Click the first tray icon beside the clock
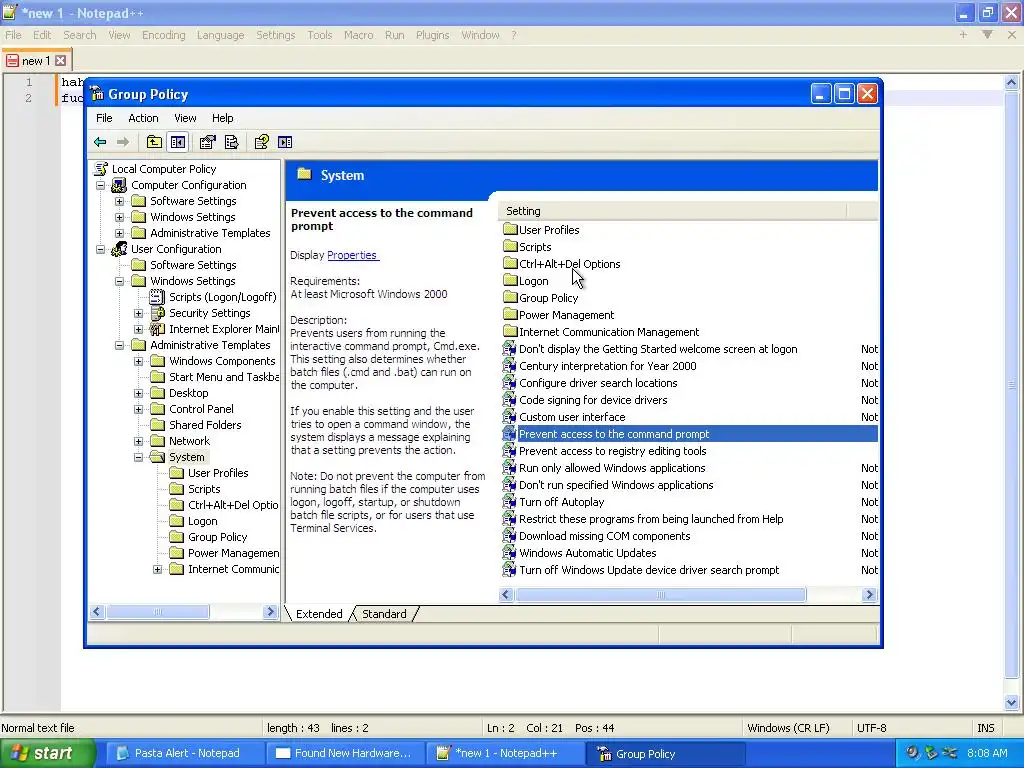The width and height of the screenshot is (1024, 768). 912,753
